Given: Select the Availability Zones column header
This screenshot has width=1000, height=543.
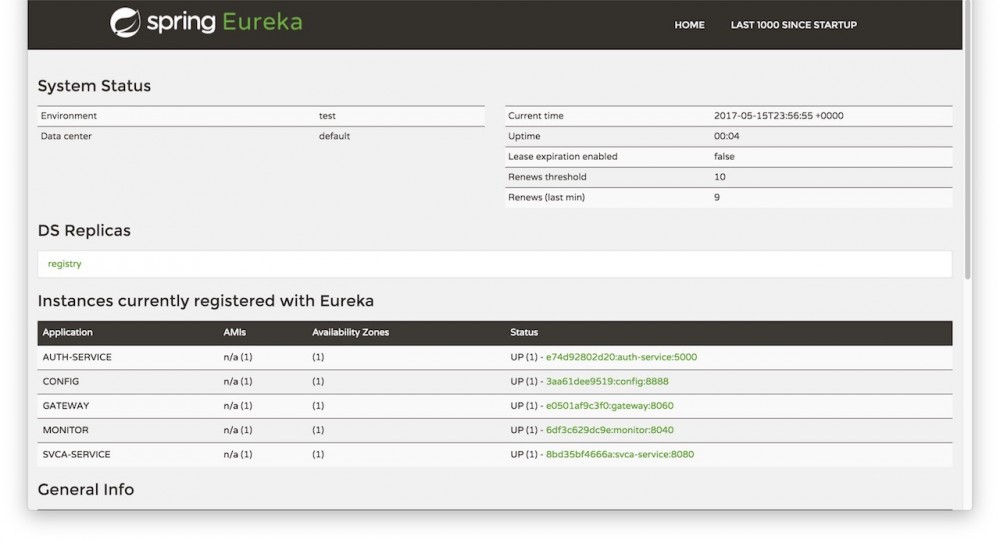Looking at the screenshot, I should tap(350, 333).
